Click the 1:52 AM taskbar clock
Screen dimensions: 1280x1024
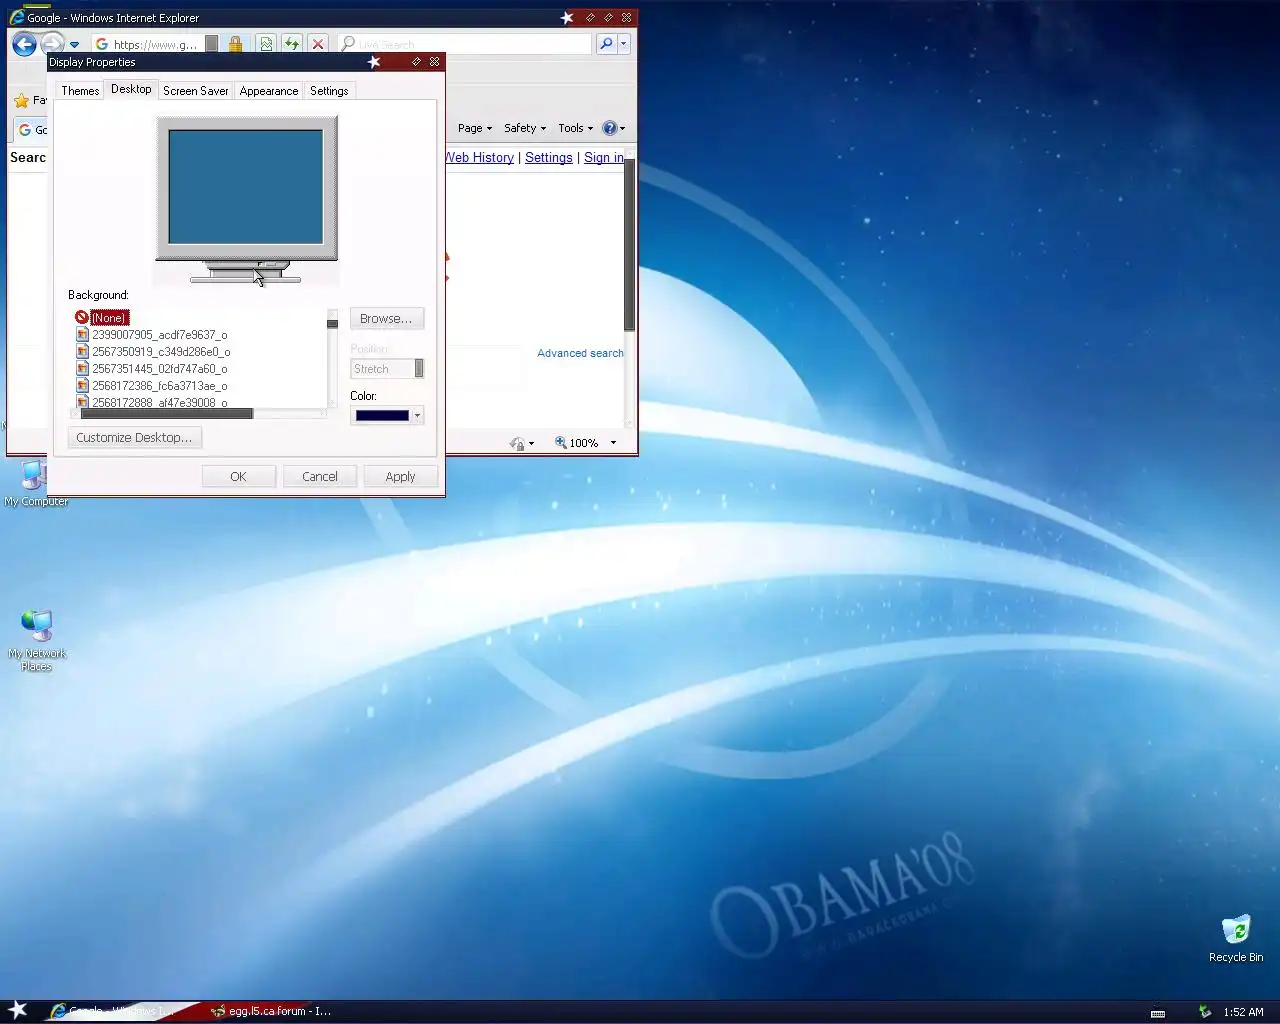(1243, 1012)
